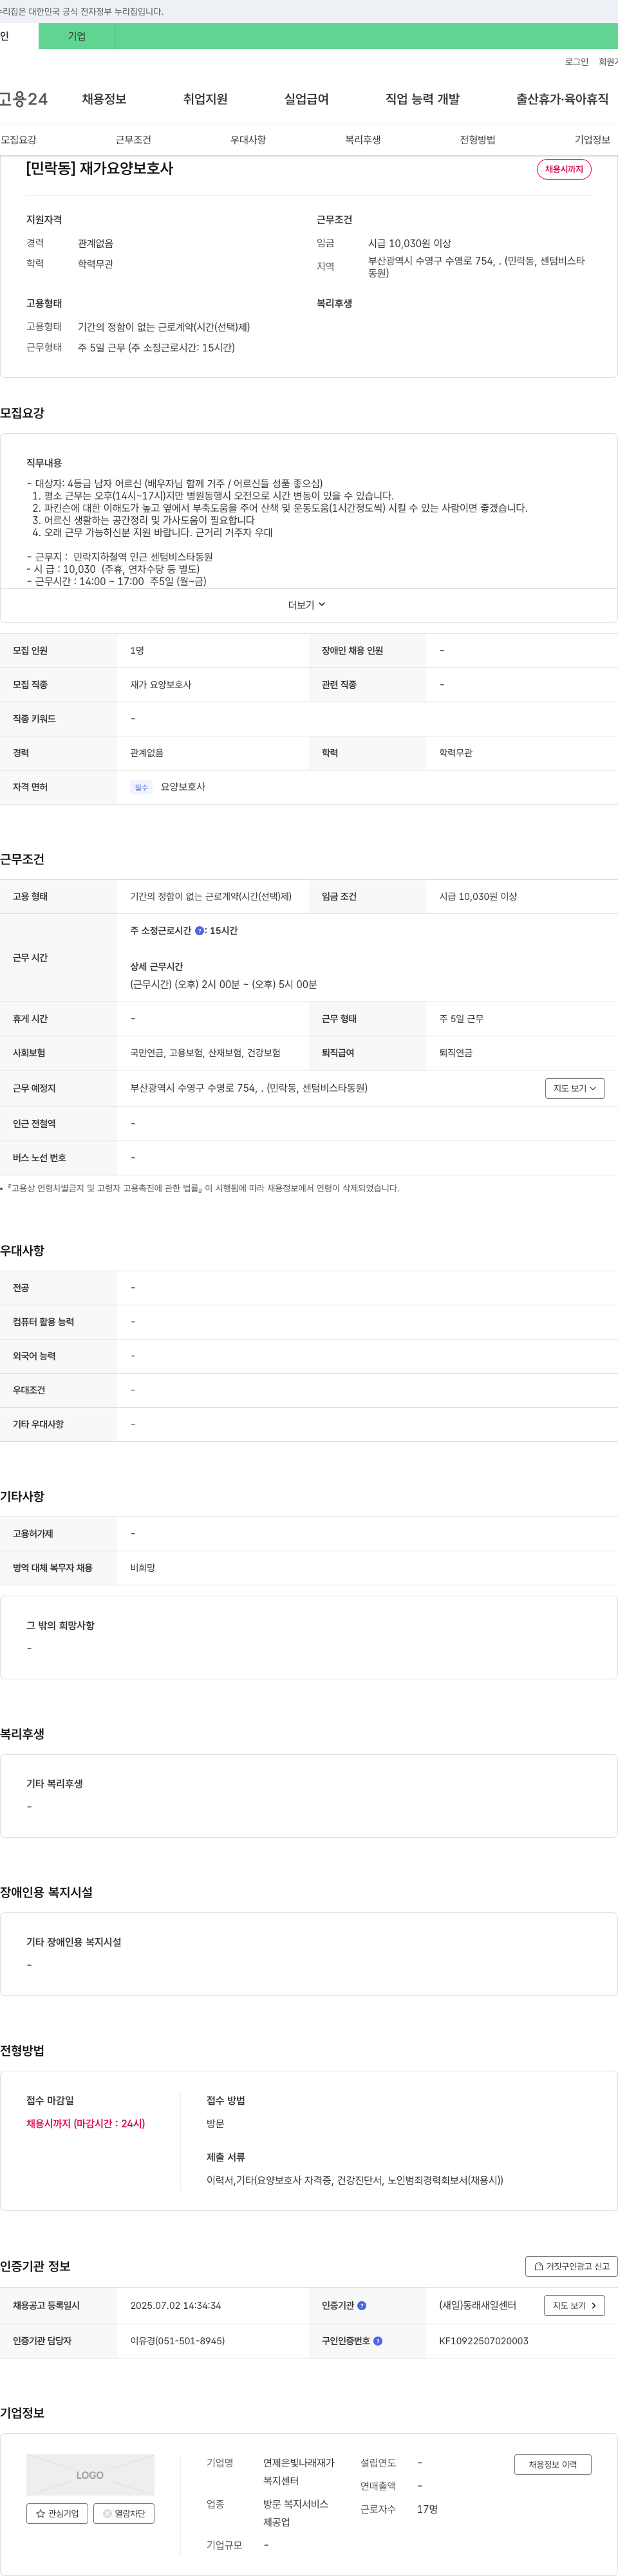The image size is (618, 2576).
Task: Jump to 복리후생 section tab
Action: (363, 140)
